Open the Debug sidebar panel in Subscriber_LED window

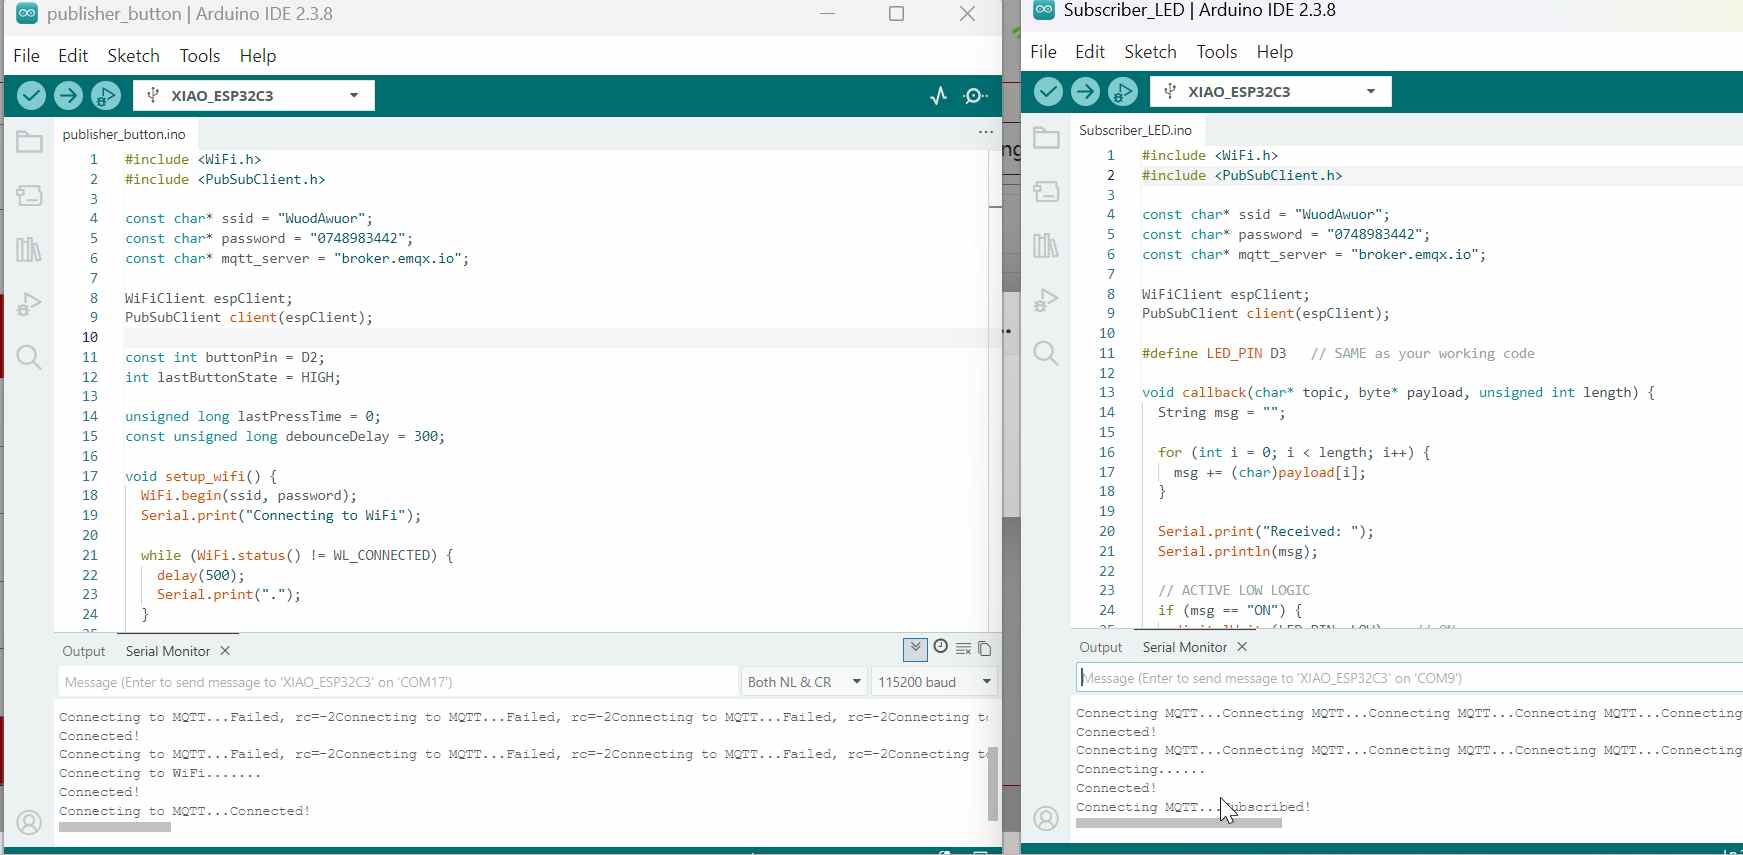click(1046, 300)
